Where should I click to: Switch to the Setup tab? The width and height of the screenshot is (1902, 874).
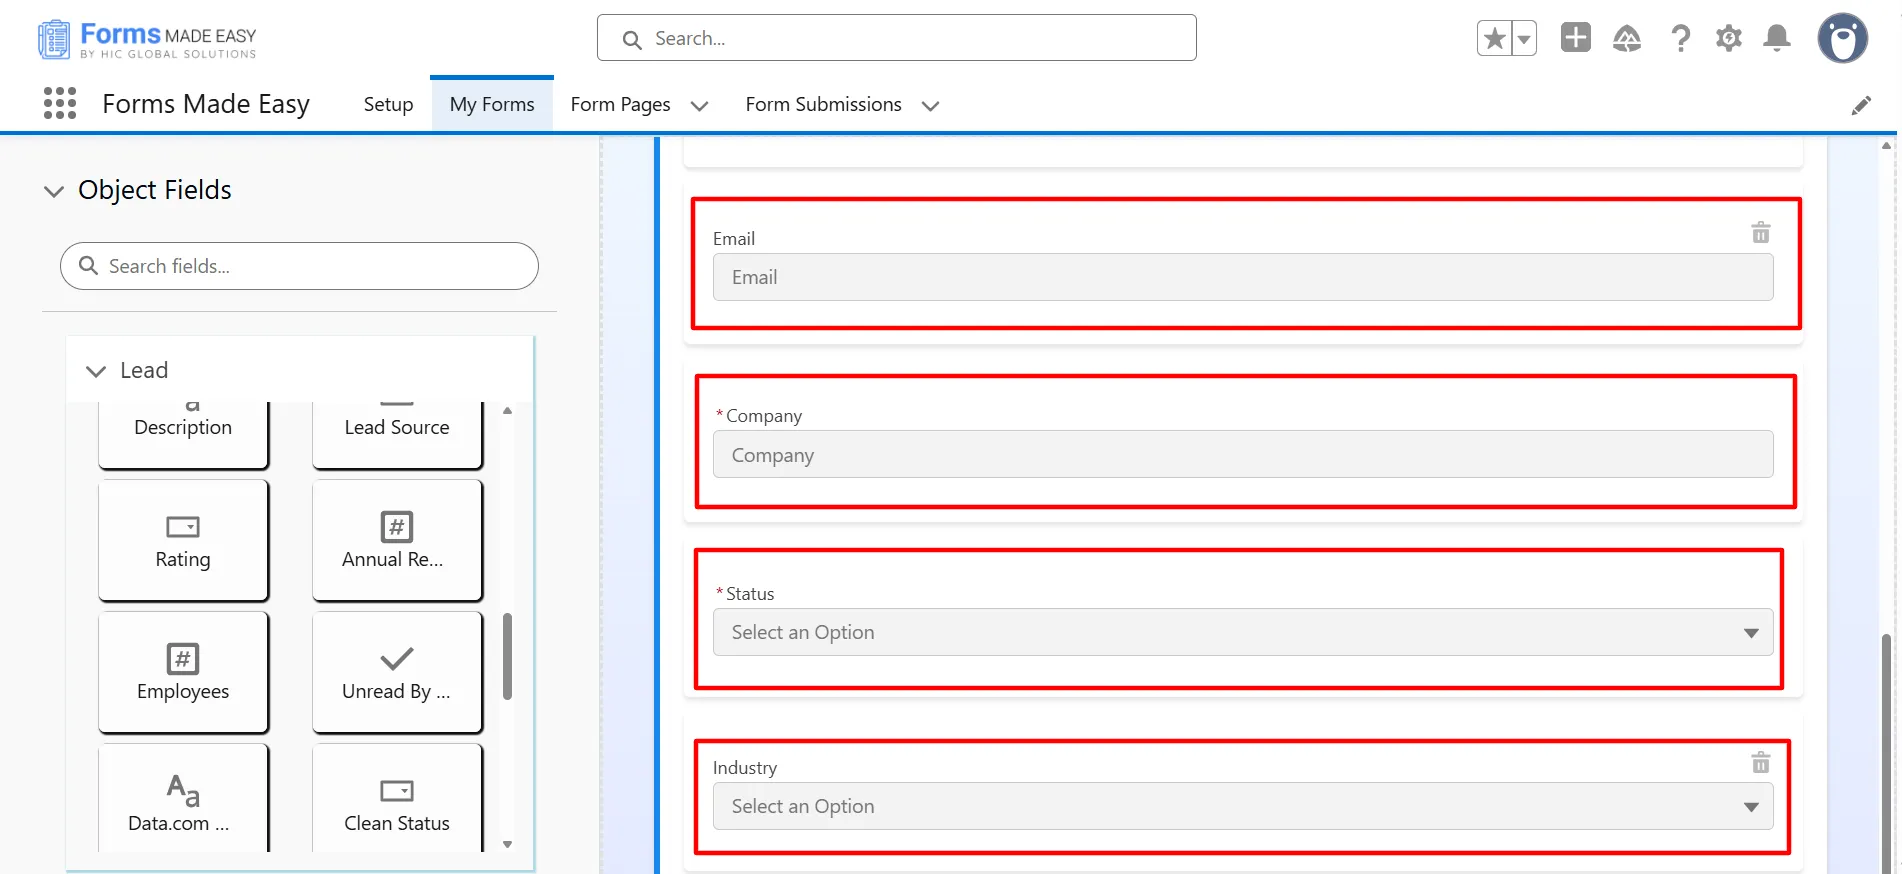tap(388, 105)
